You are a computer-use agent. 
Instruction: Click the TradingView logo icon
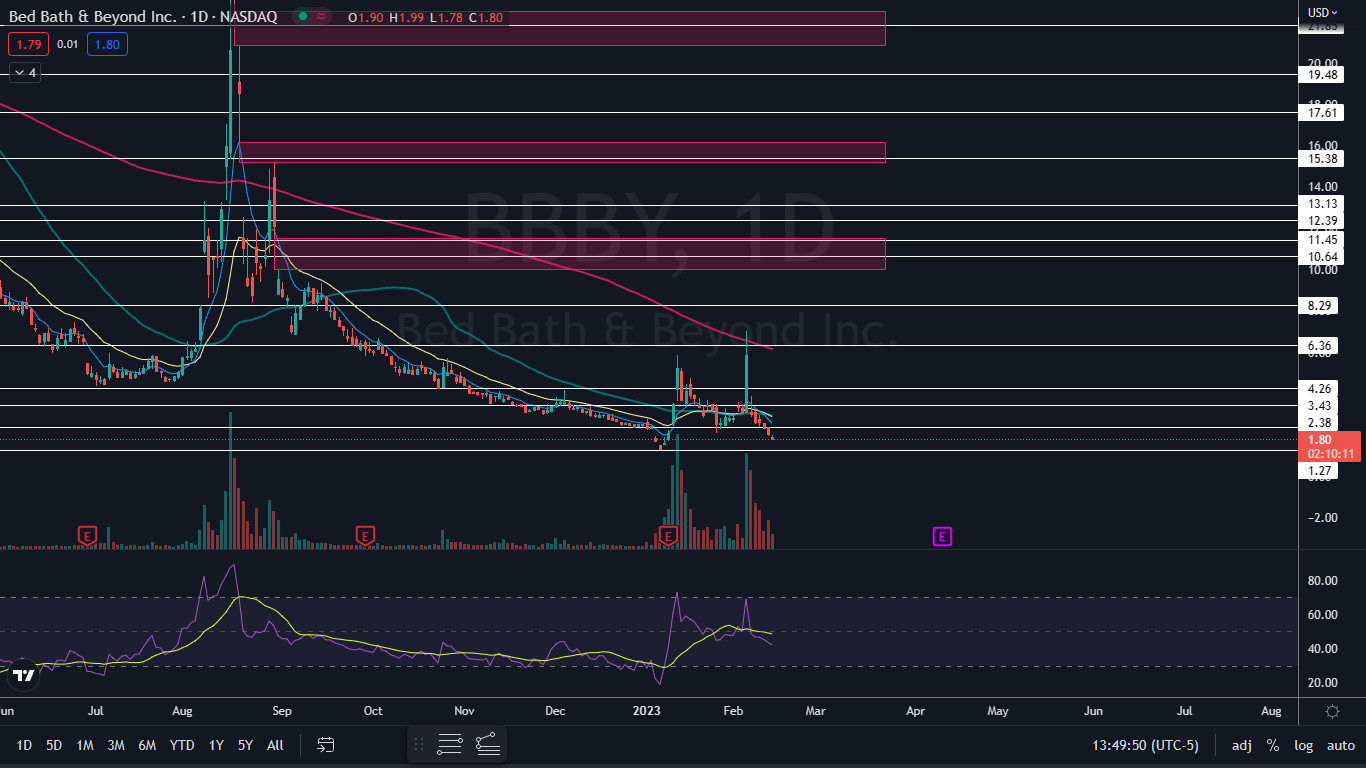coord(24,676)
